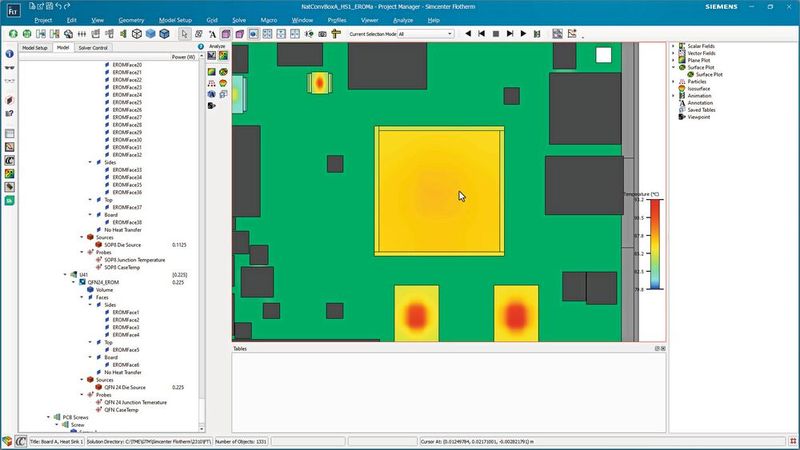Image resolution: width=800 pixels, height=450 pixels.
Task: Toggle the pink solid box display button
Action: pos(226,34)
